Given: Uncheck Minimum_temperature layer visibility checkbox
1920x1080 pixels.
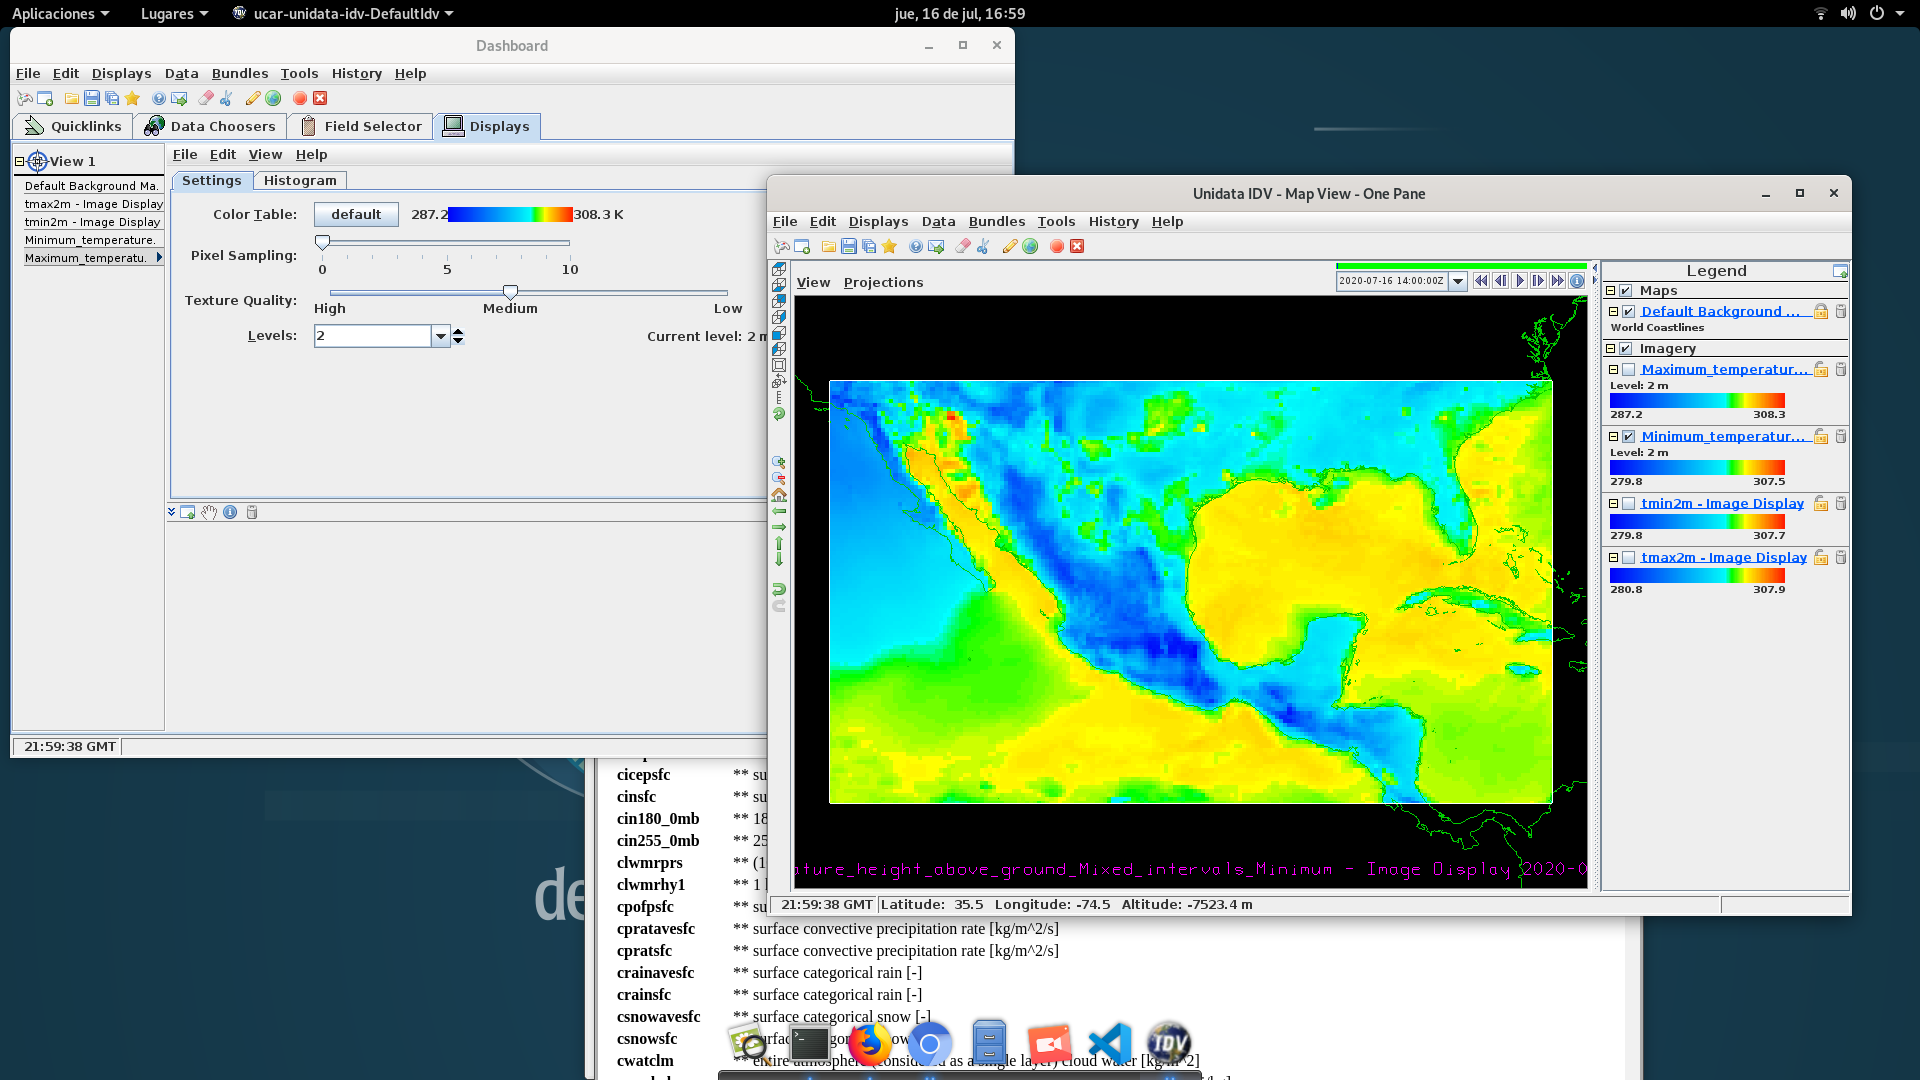Looking at the screenshot, I should pyautogui.click(x=1628, y=436).
